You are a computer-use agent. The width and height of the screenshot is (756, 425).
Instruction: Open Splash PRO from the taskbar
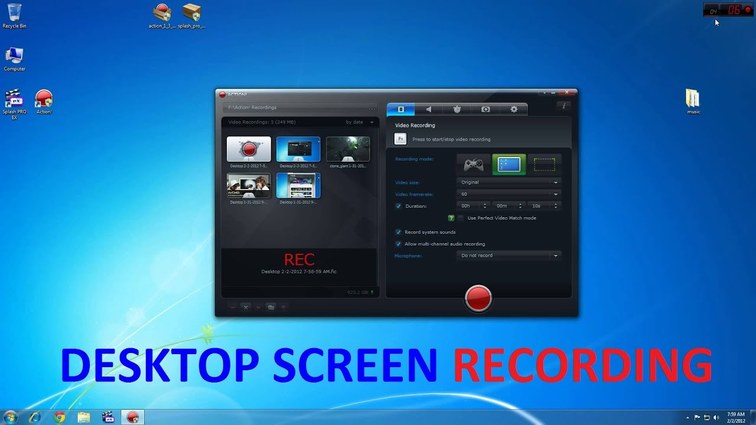108,417
